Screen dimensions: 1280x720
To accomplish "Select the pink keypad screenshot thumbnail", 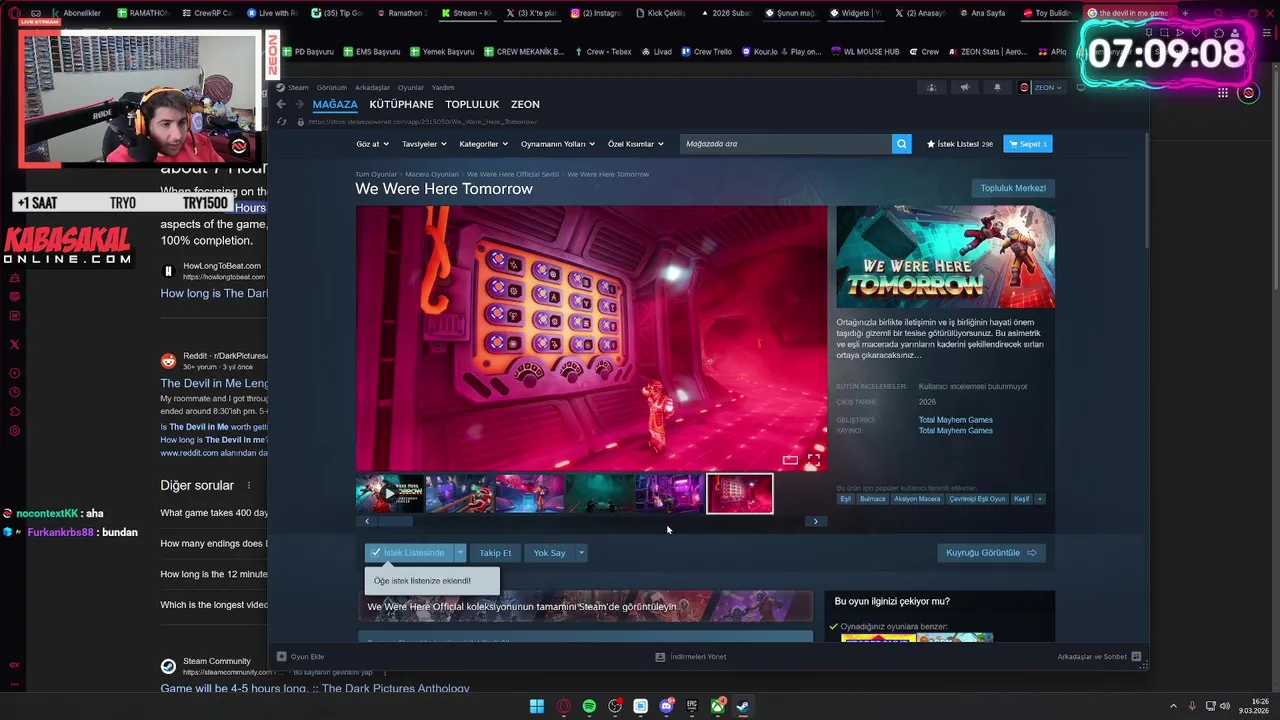I will click(740, 494).
